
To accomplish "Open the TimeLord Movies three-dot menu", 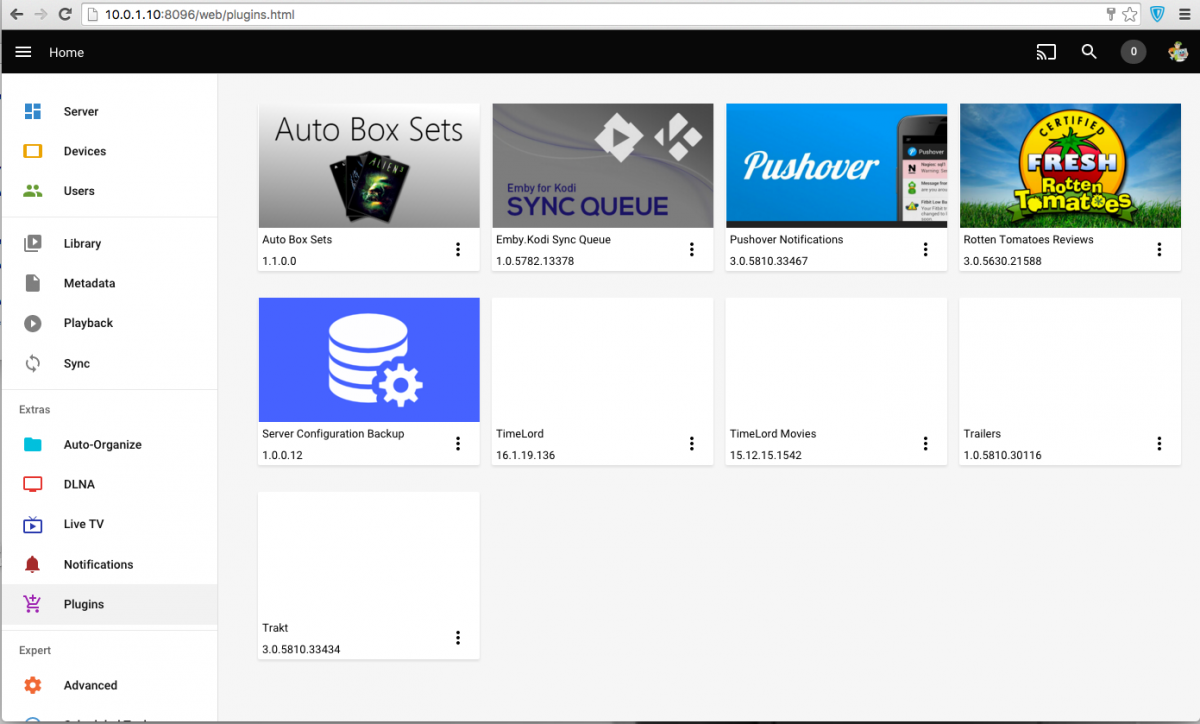I will (925, 443).
